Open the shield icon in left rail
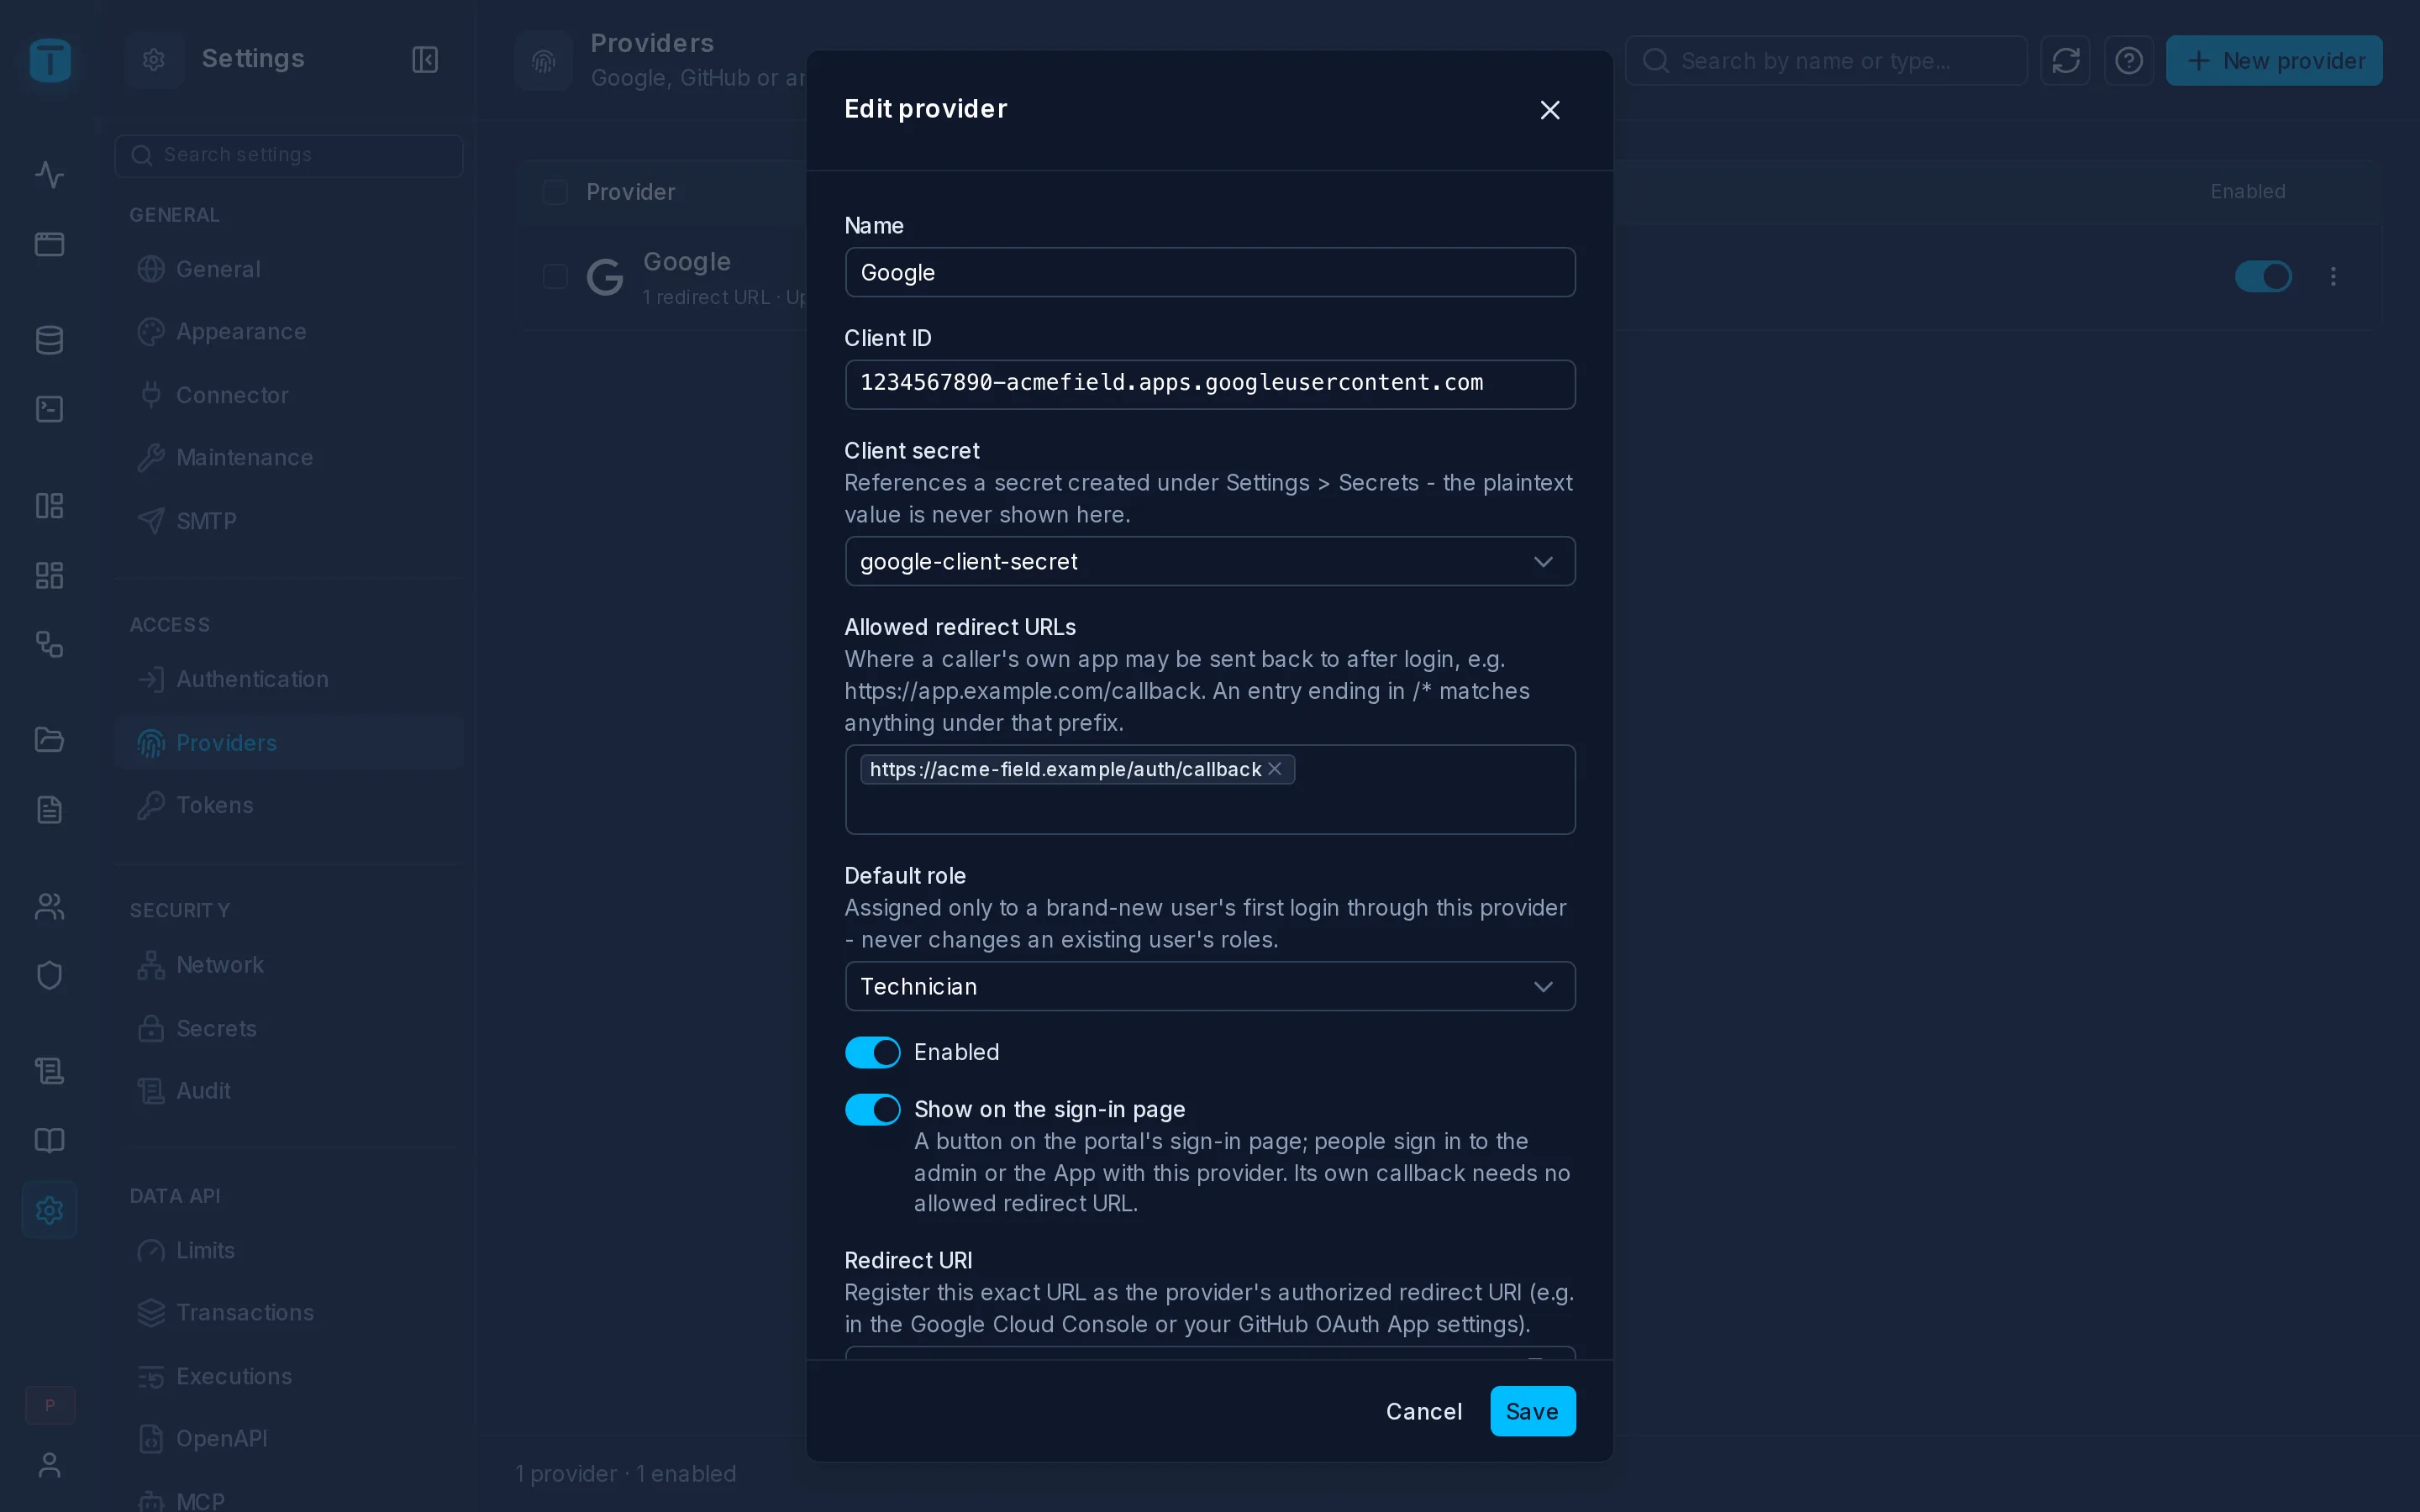This screenshot has width=2420, height=1512. [49, 975]
